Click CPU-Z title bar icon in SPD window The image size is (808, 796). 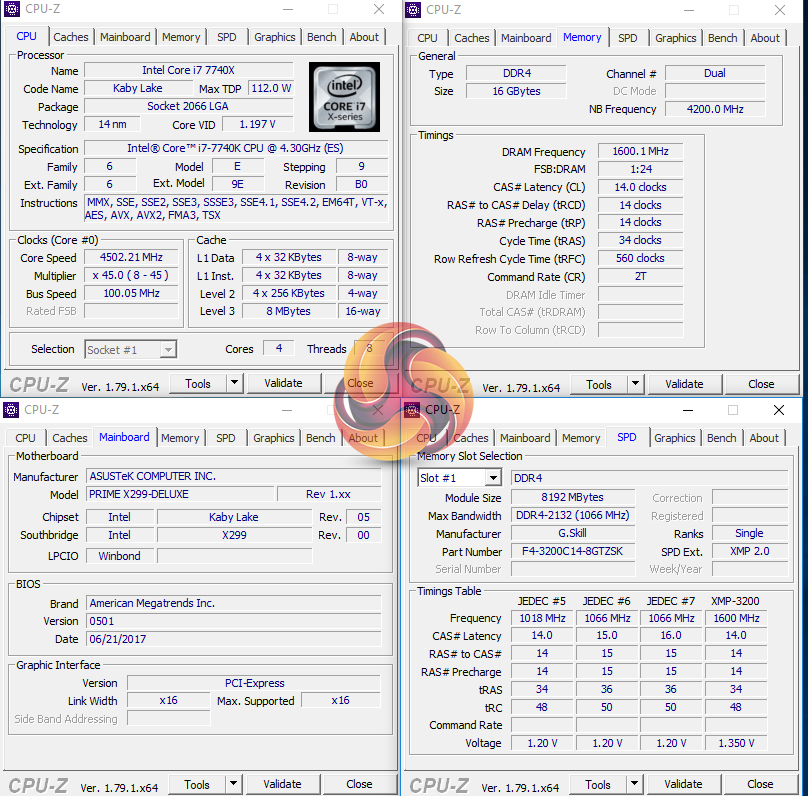click(x=413, y=410)
